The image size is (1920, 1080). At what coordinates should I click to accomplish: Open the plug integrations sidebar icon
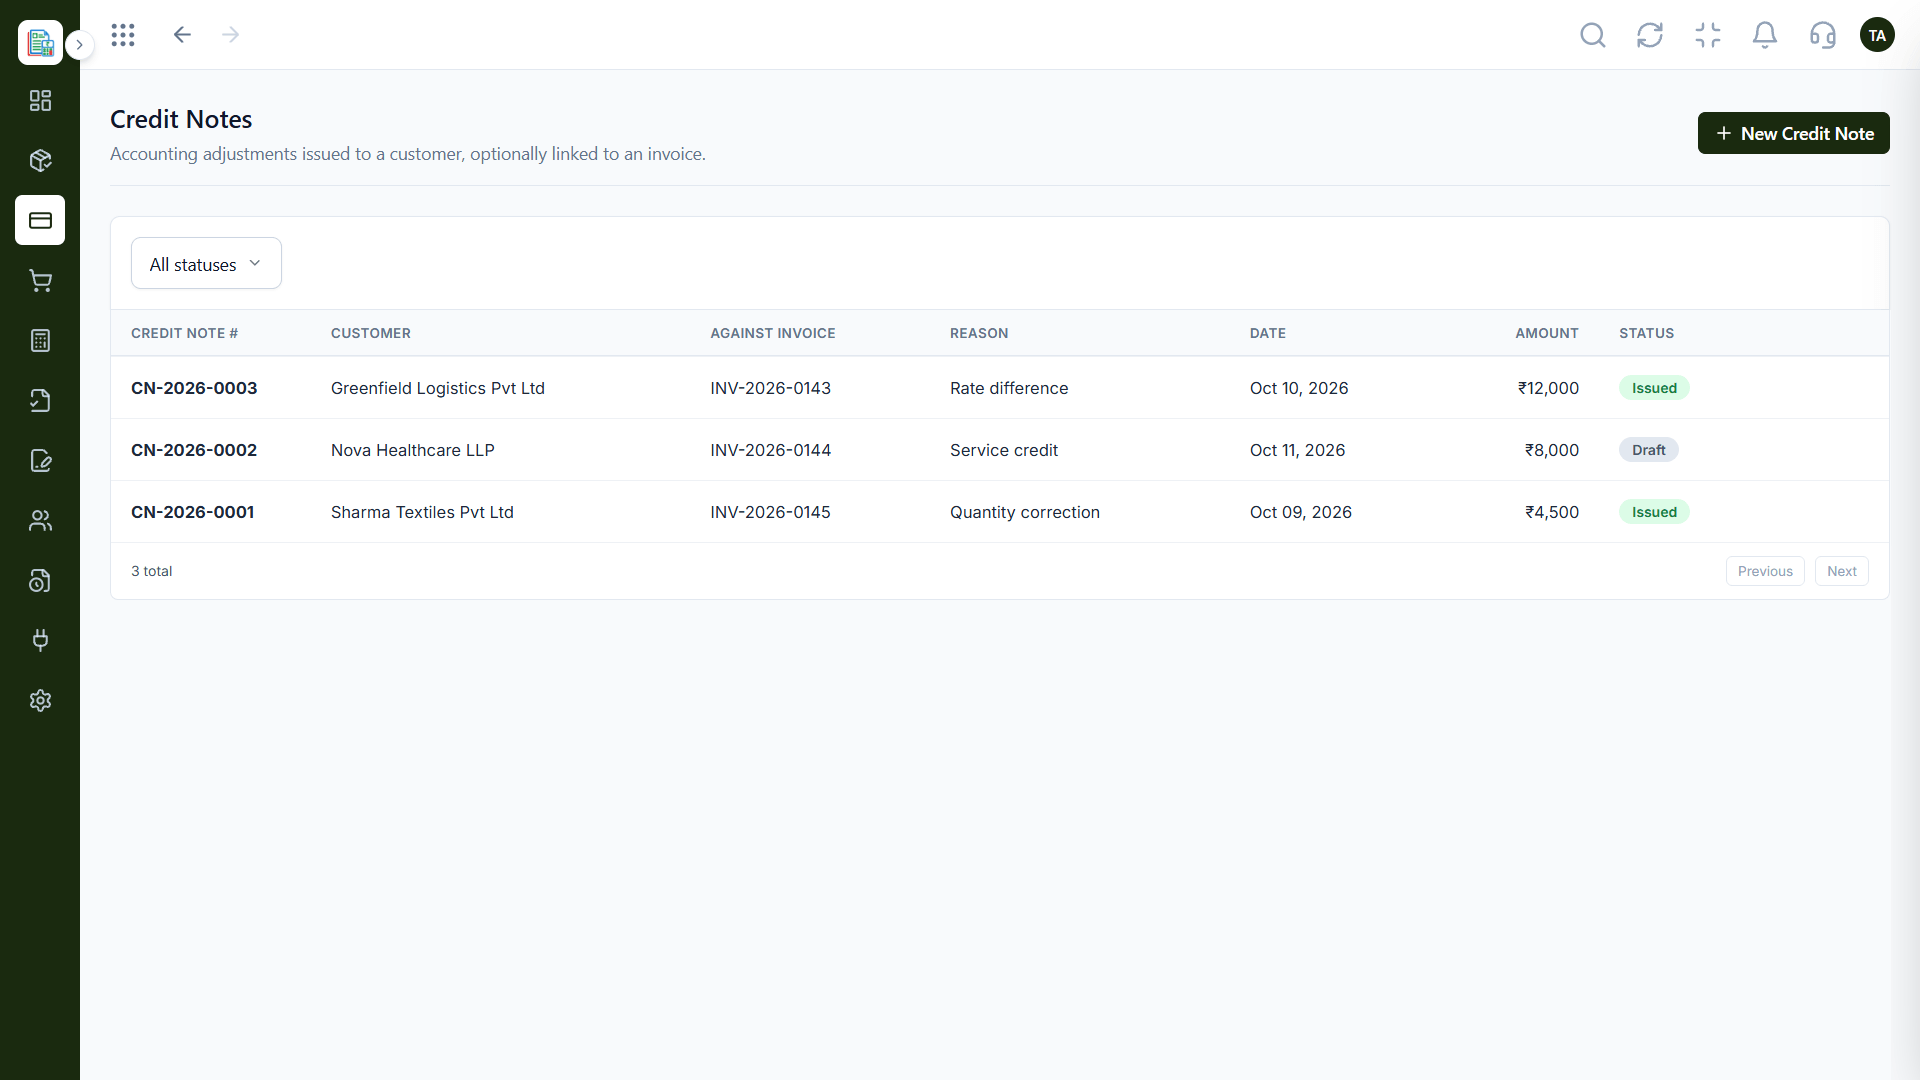click(40, 640)
